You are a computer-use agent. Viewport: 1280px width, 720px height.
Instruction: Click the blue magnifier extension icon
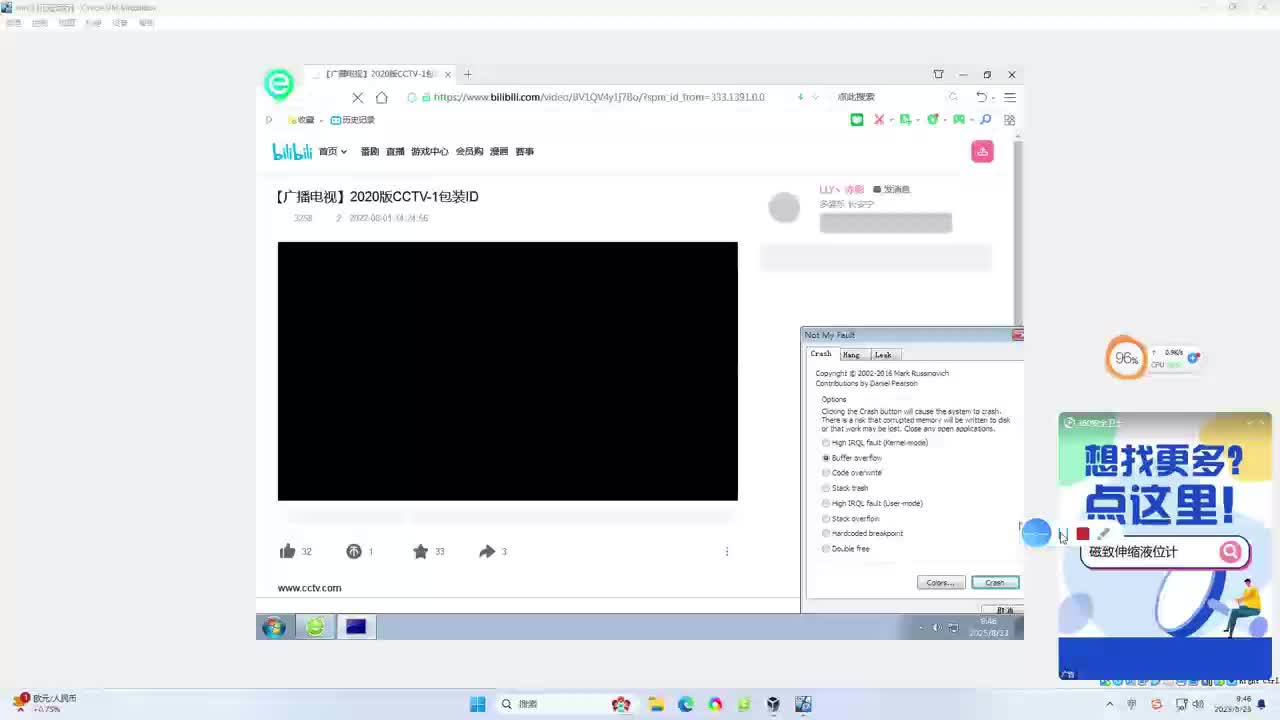tap(985, 120)
